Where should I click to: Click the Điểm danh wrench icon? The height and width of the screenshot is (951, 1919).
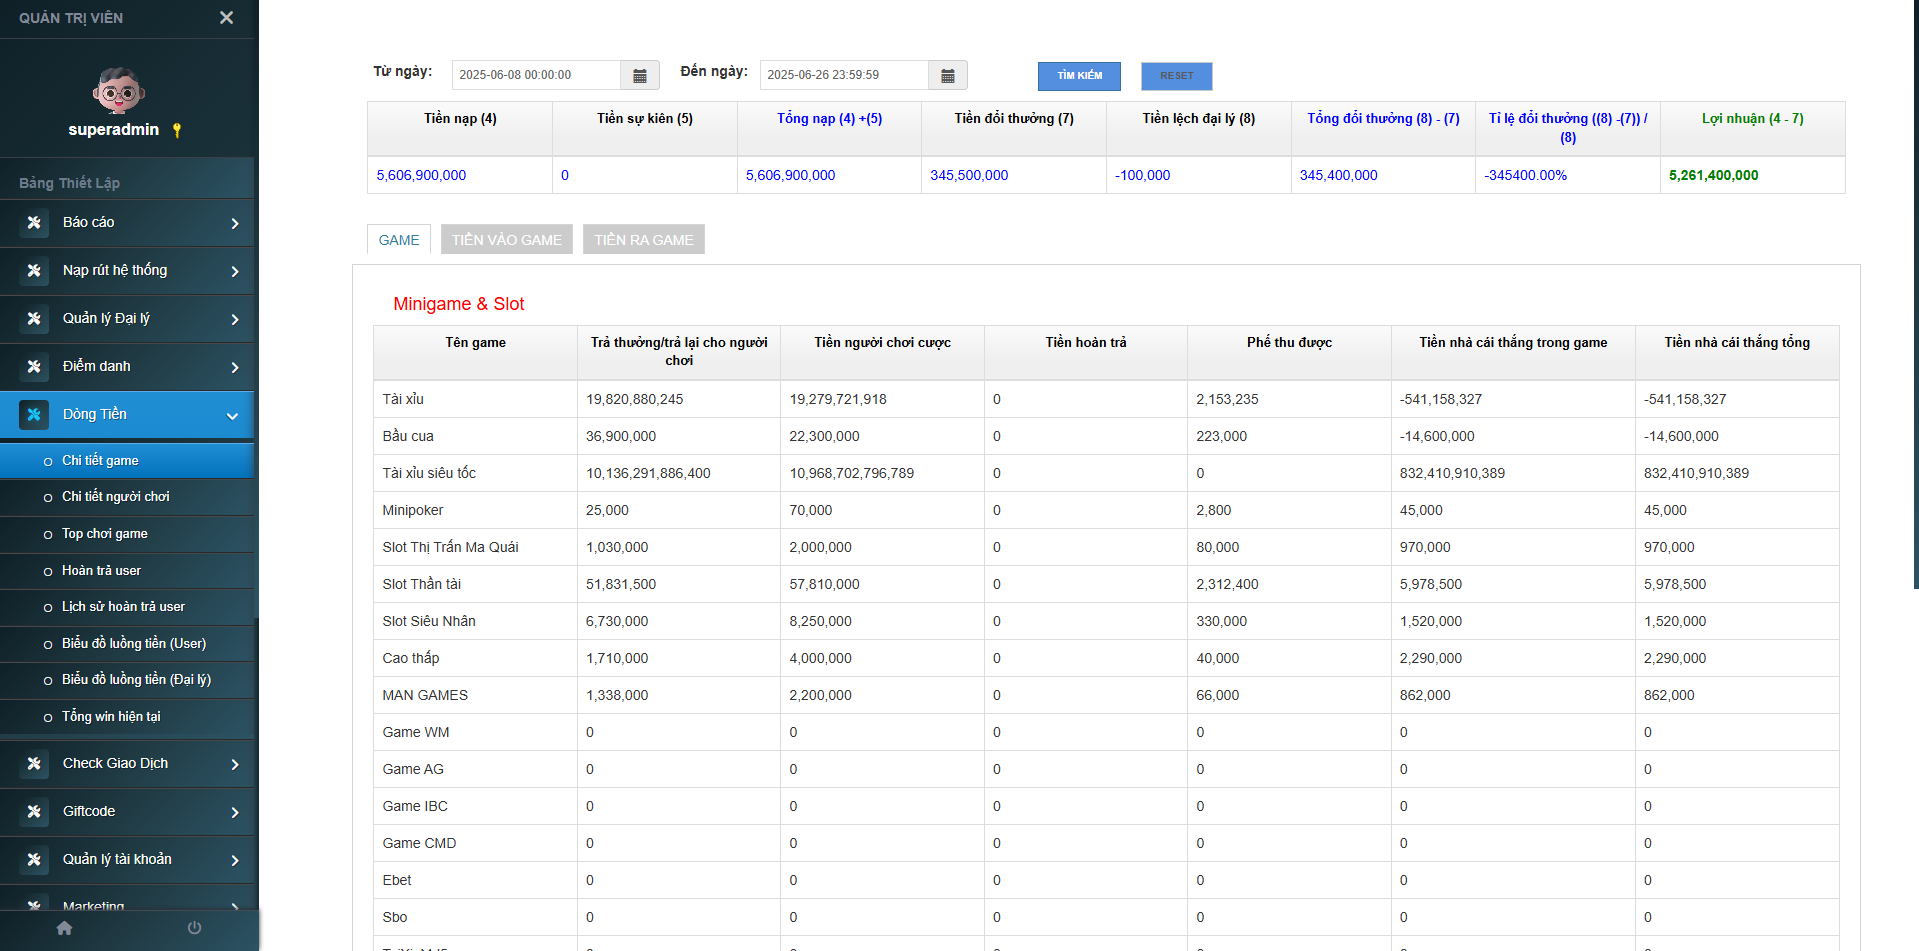tap(34, 367)
